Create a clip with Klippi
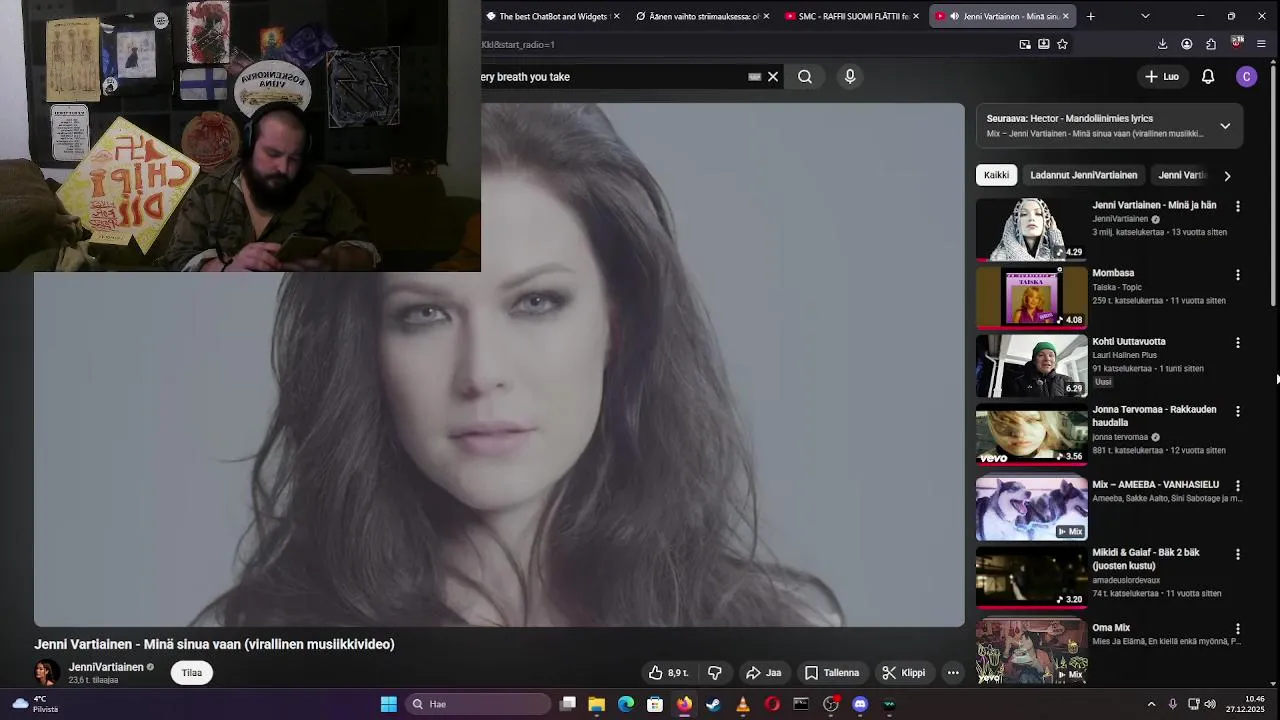 pos(904,673)
